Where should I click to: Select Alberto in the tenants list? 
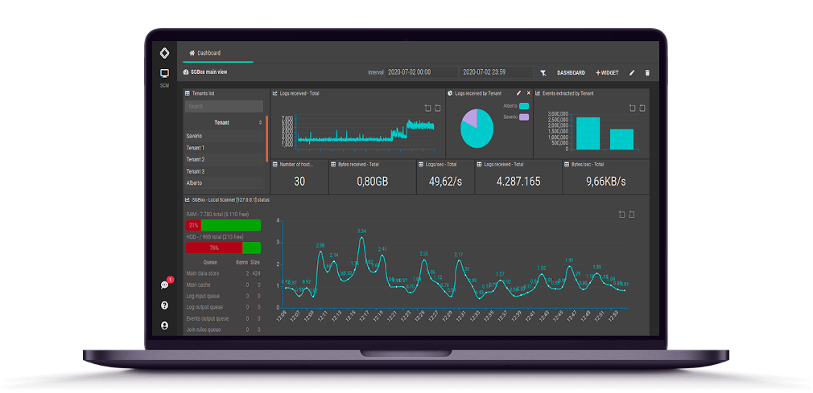tap(224, 183)
